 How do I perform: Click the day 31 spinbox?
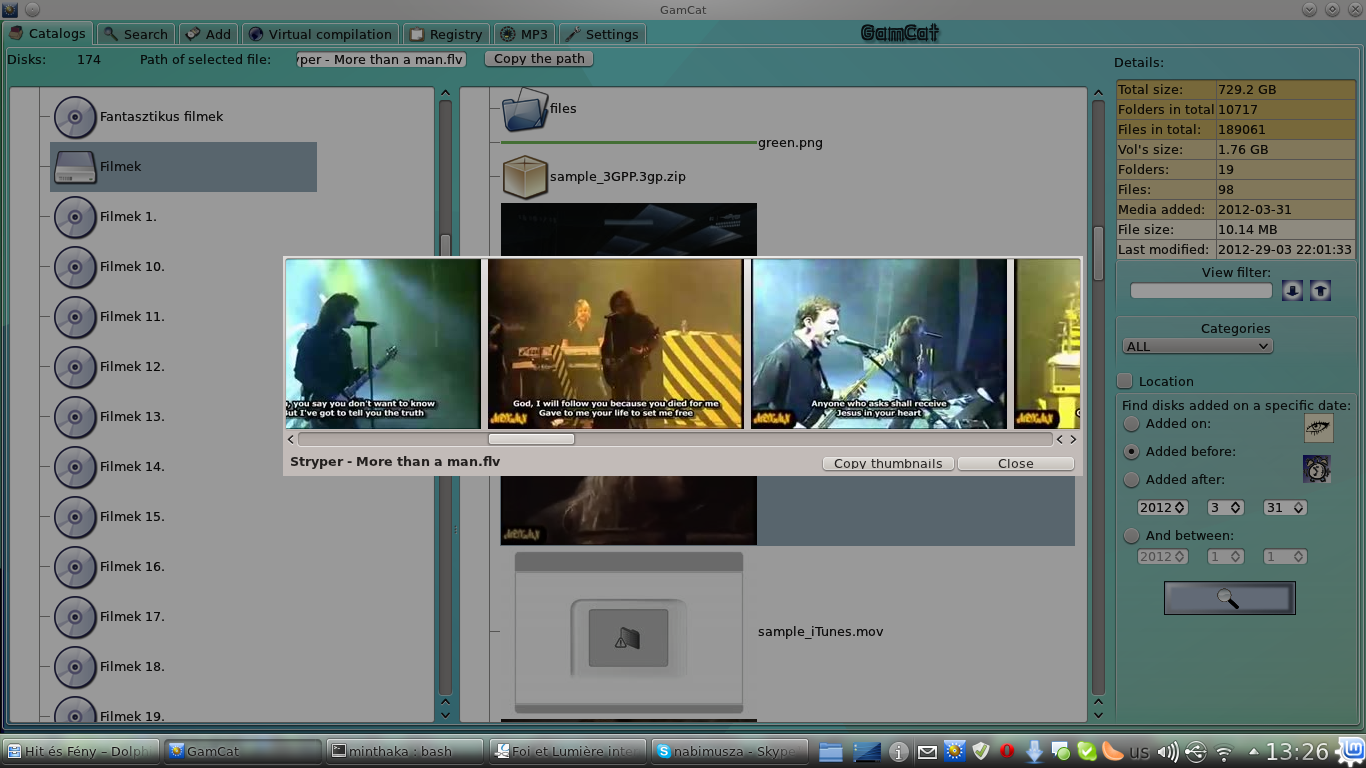[x=1285, y=508]
